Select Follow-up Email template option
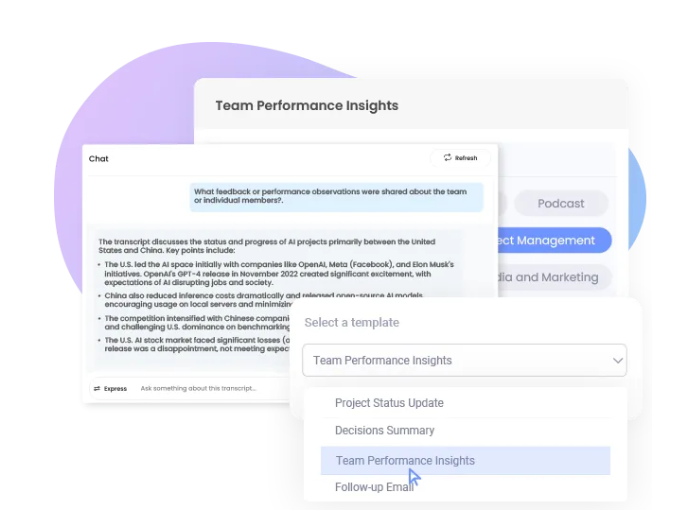Screen dimensions: 677x532 pyautogui.click(x=374, y=487)
